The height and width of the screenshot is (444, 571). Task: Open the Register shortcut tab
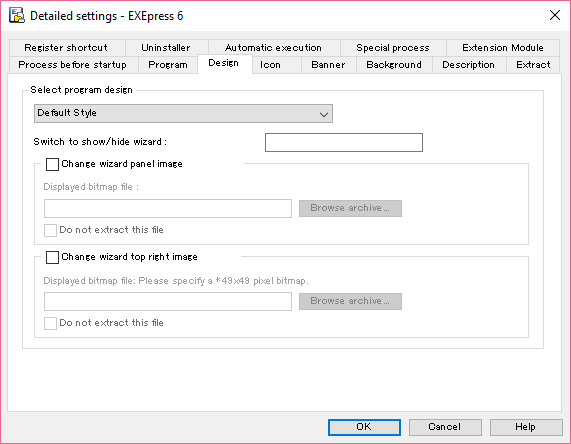click(x=66, y=48)
